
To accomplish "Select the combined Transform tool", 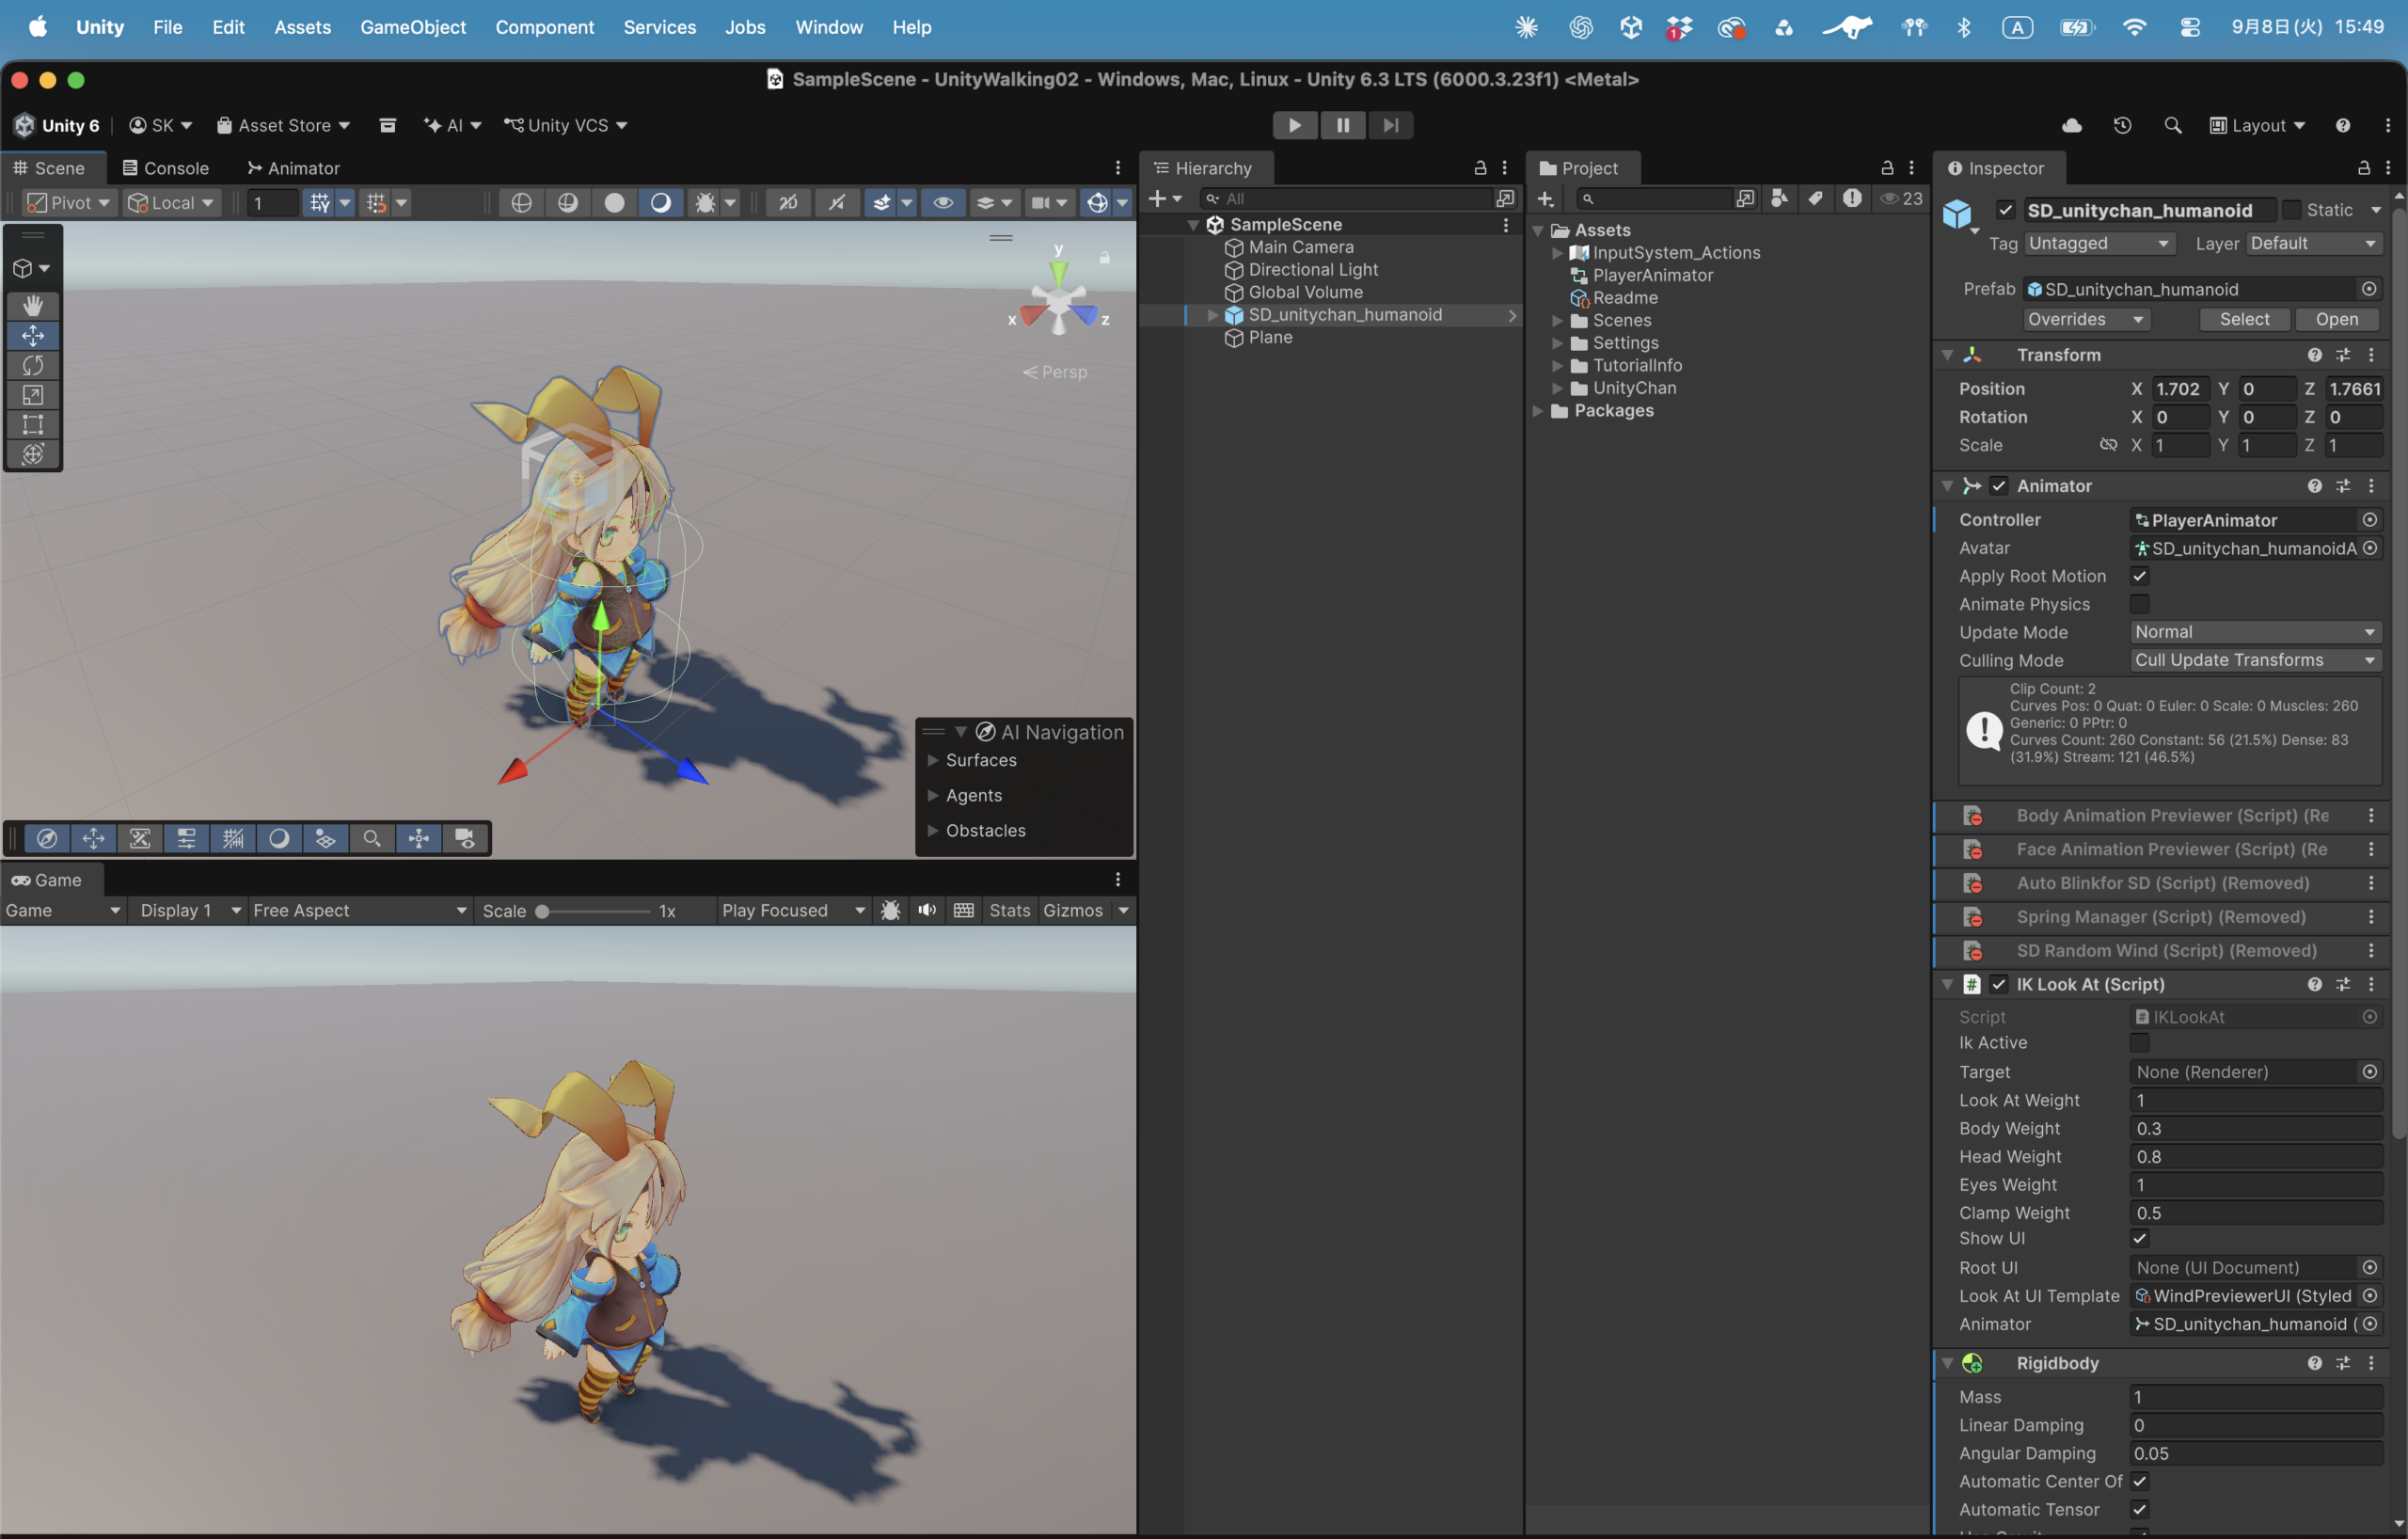I will pyautogui.click(x=33, y=454).
